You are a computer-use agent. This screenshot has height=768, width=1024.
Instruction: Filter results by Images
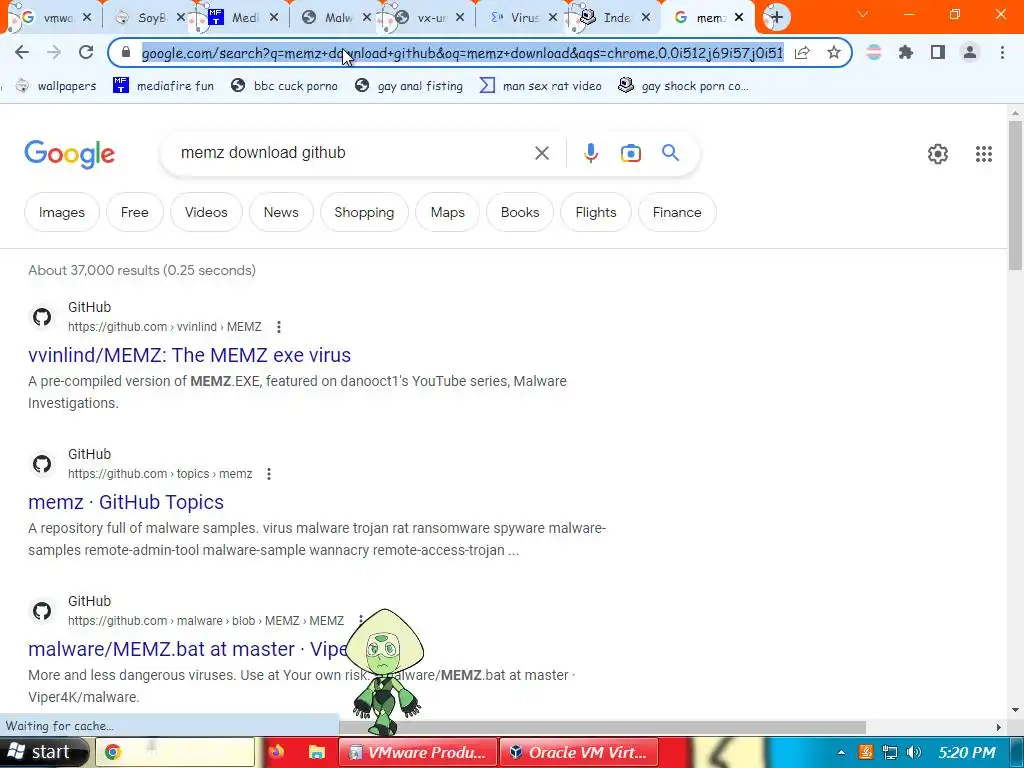(62, 212)
